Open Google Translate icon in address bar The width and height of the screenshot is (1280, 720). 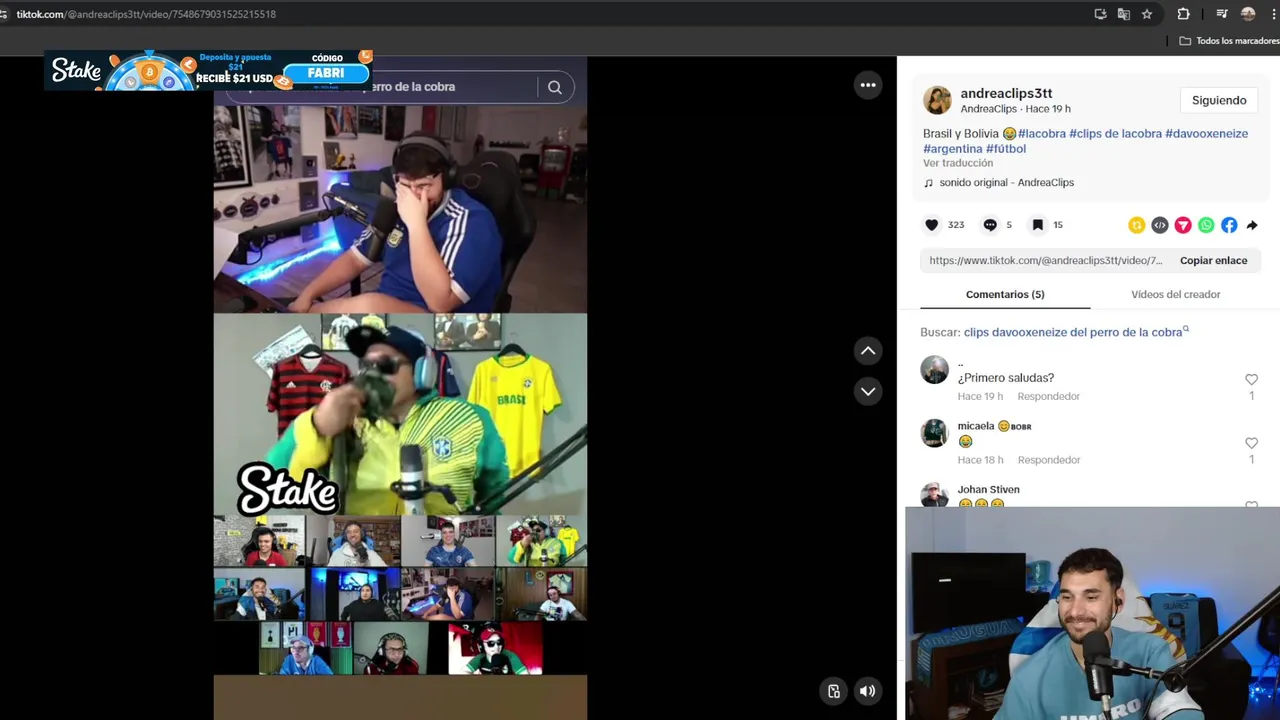[1124, 14]
